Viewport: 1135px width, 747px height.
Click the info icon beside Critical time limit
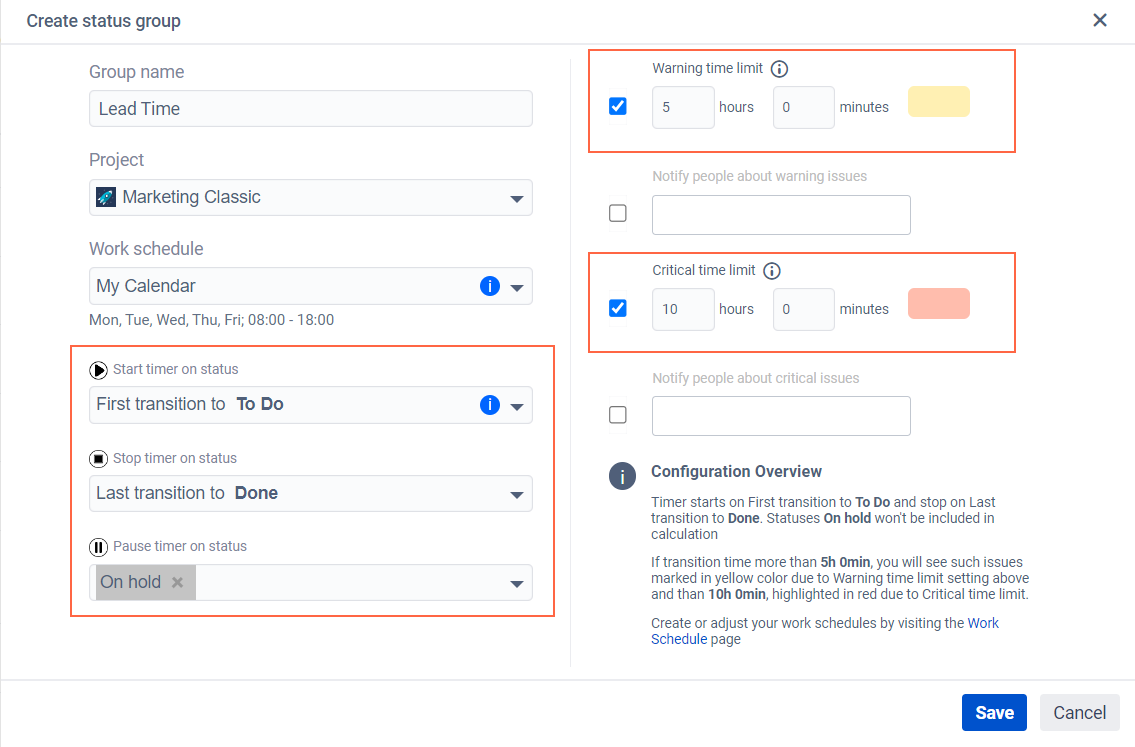click(x=772, y=271)
